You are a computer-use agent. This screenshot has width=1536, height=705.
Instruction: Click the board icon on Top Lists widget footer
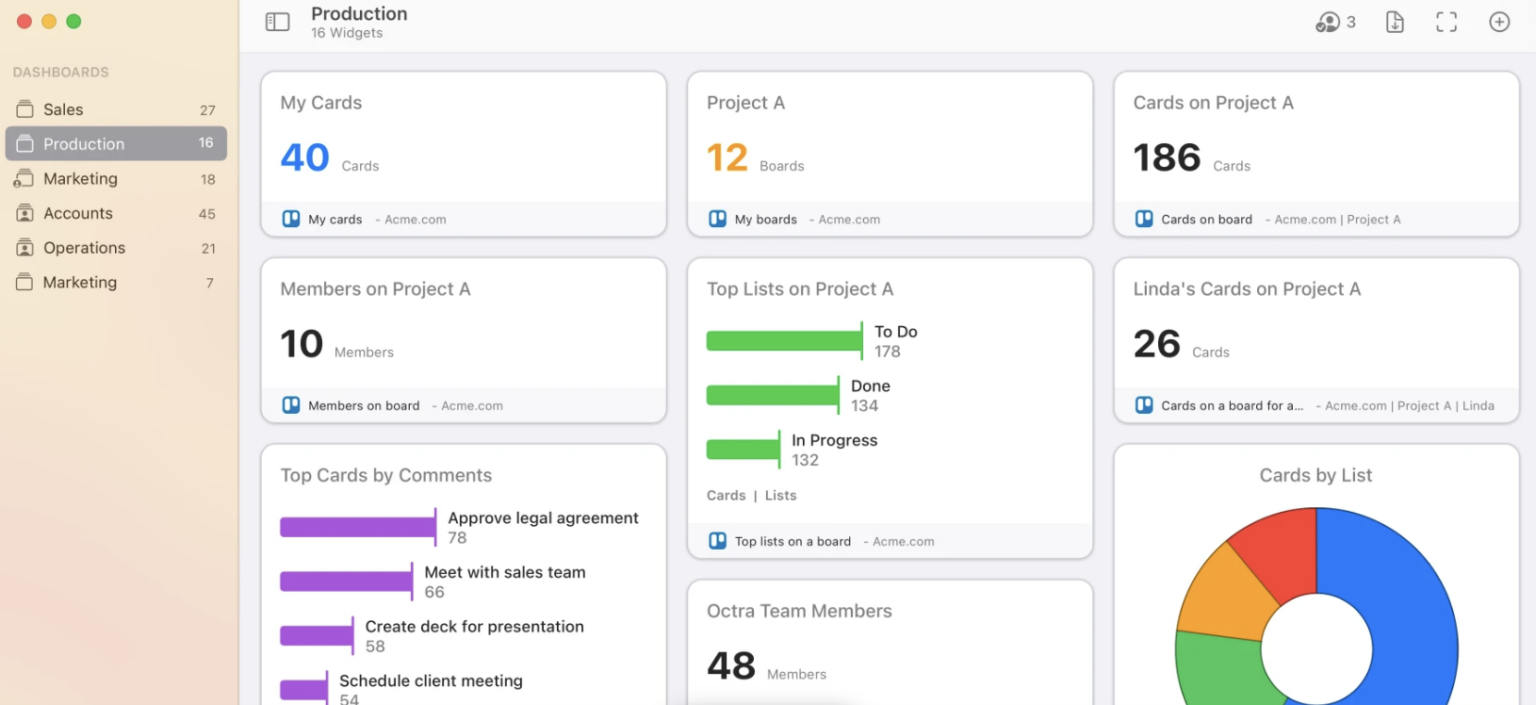tap(717, 540)
